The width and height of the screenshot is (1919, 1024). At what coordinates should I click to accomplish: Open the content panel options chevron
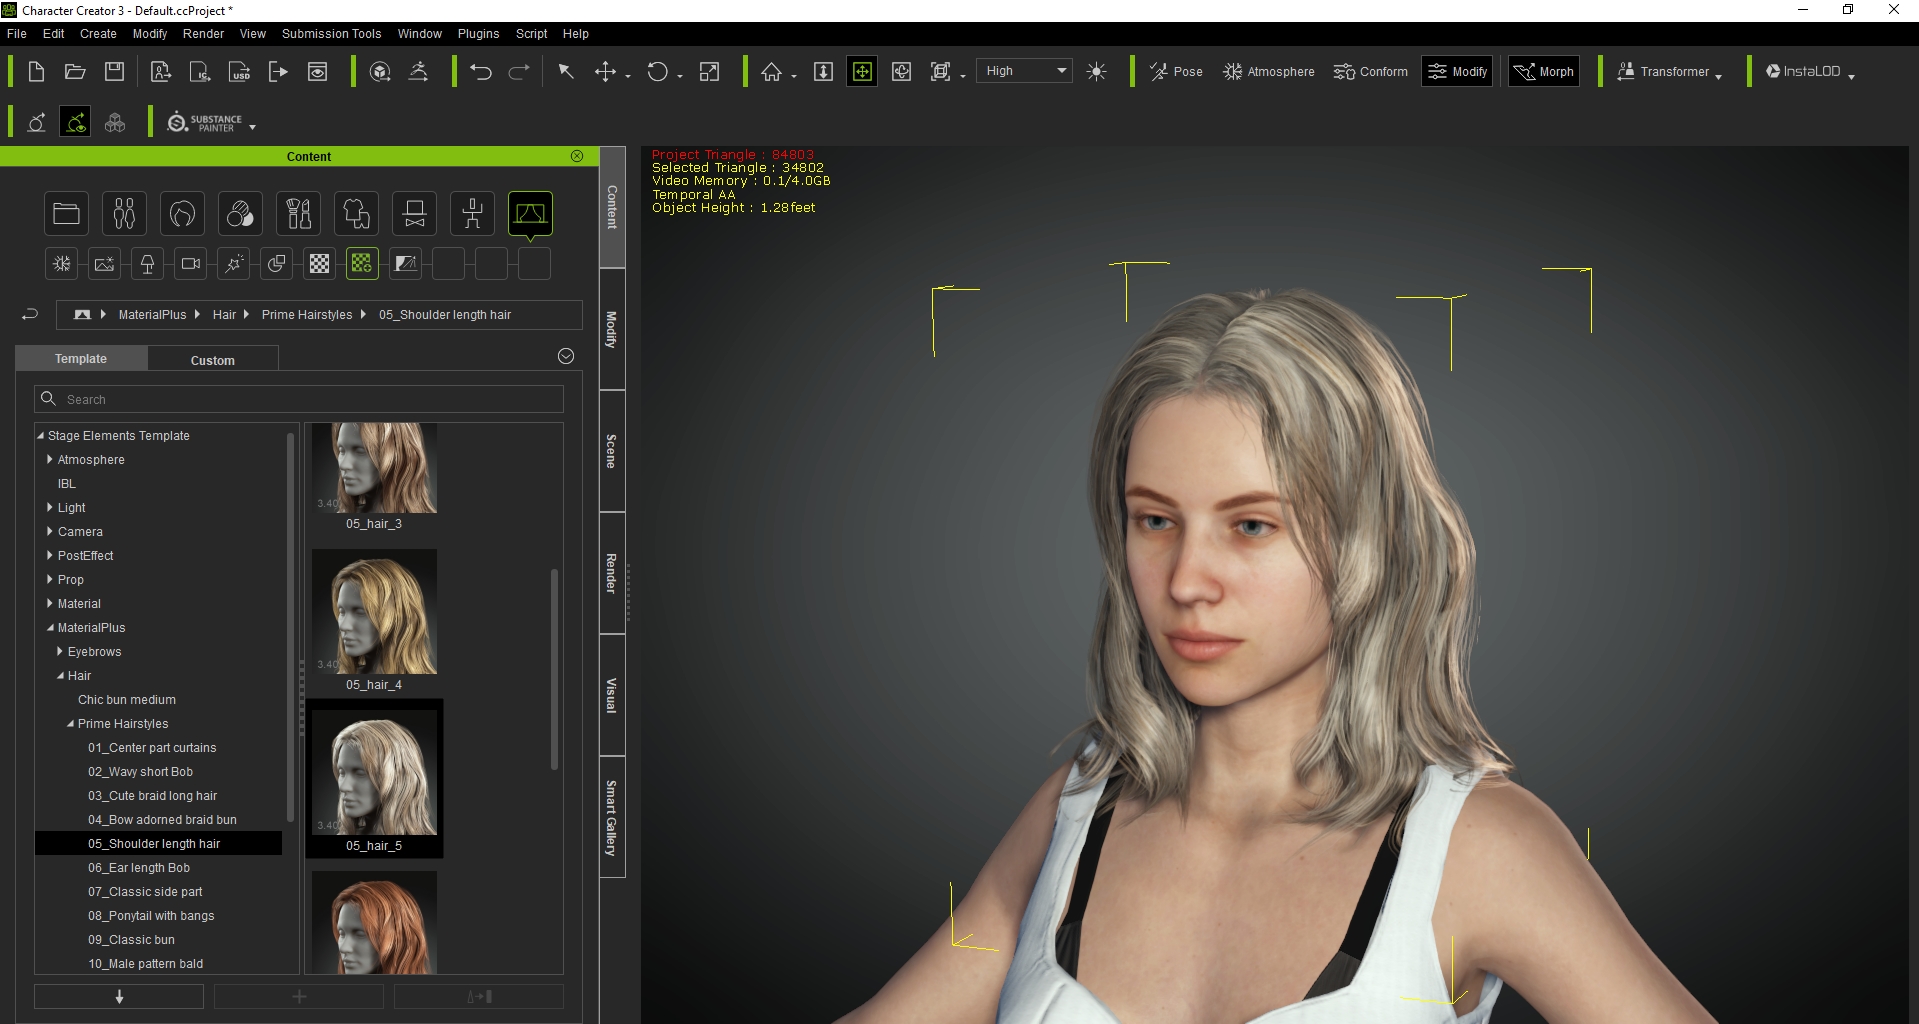coord(566,356)
